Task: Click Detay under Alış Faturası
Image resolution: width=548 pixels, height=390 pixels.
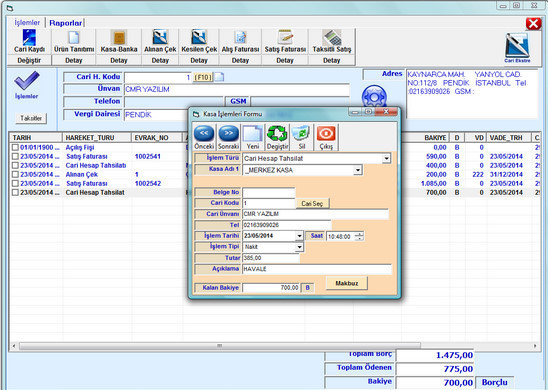Action: click(240, 60)
